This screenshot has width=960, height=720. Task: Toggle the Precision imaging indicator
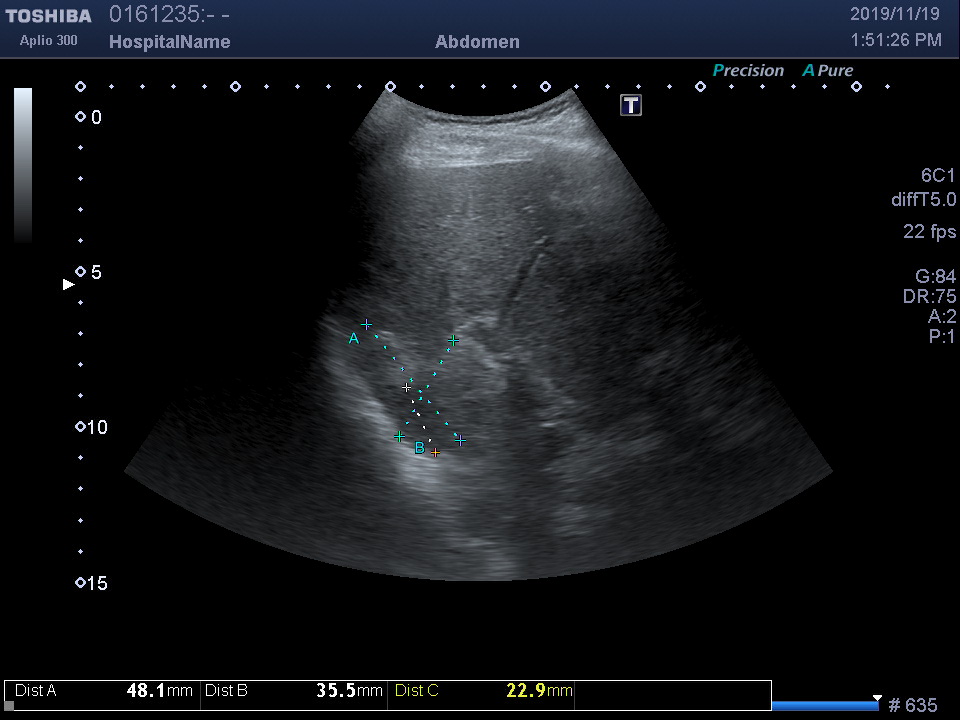pyautogui.click(x=748, y=71)
